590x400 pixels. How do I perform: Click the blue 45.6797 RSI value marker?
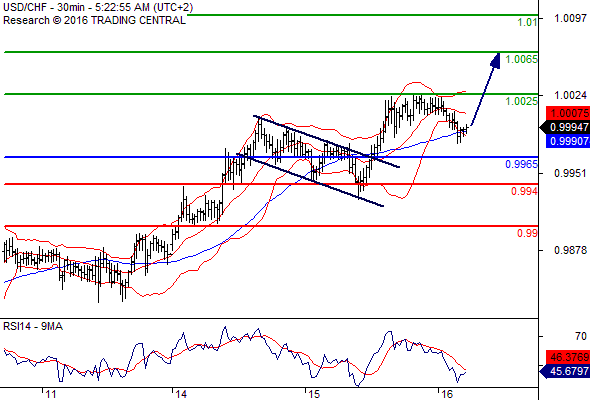pos(565,371)
